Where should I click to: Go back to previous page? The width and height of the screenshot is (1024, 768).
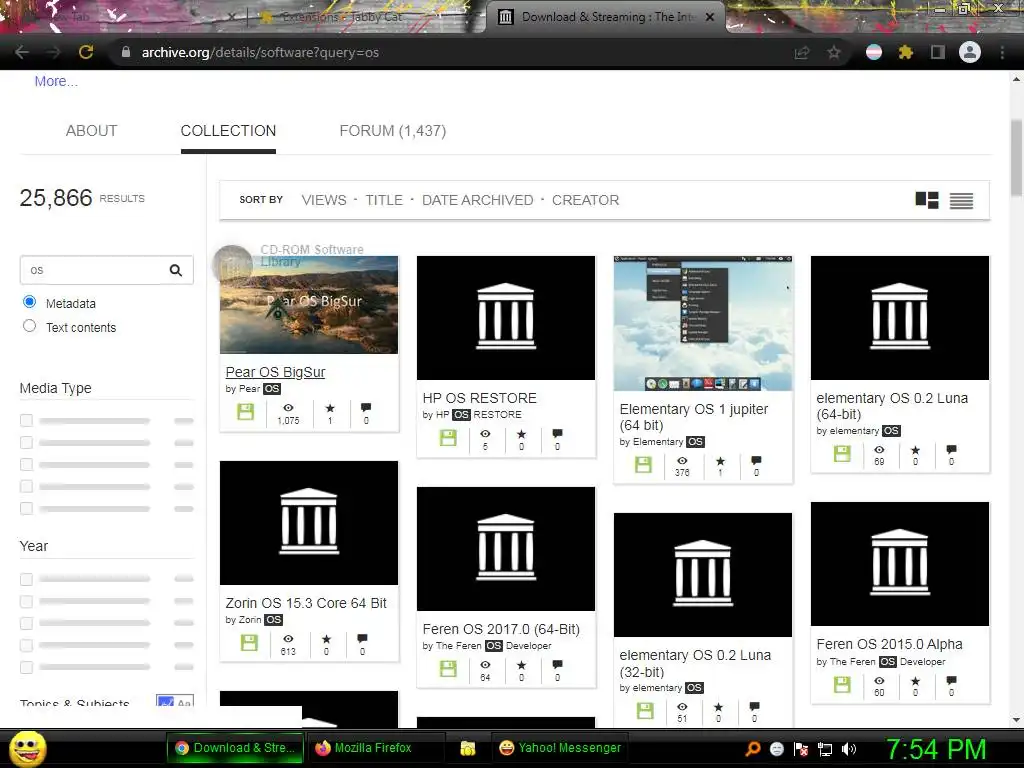(x=22, y=52)
